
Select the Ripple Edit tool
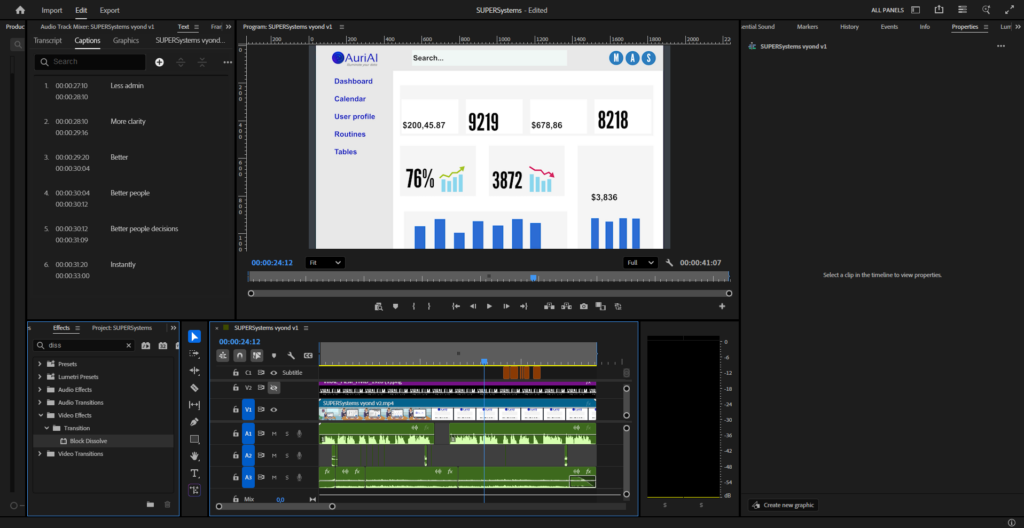(195, 371)
